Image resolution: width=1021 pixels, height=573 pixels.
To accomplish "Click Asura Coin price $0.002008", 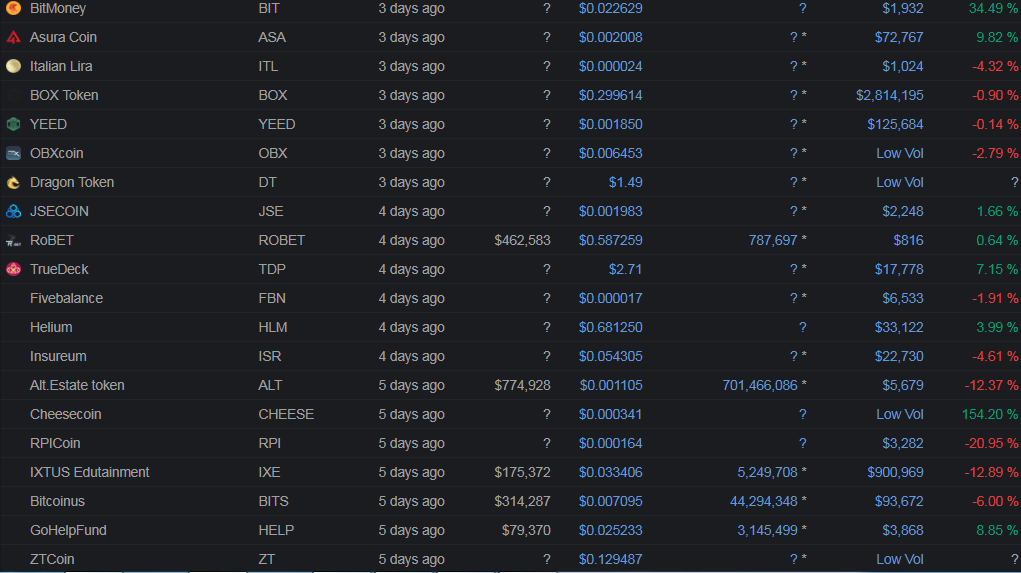I will (610, 37).
